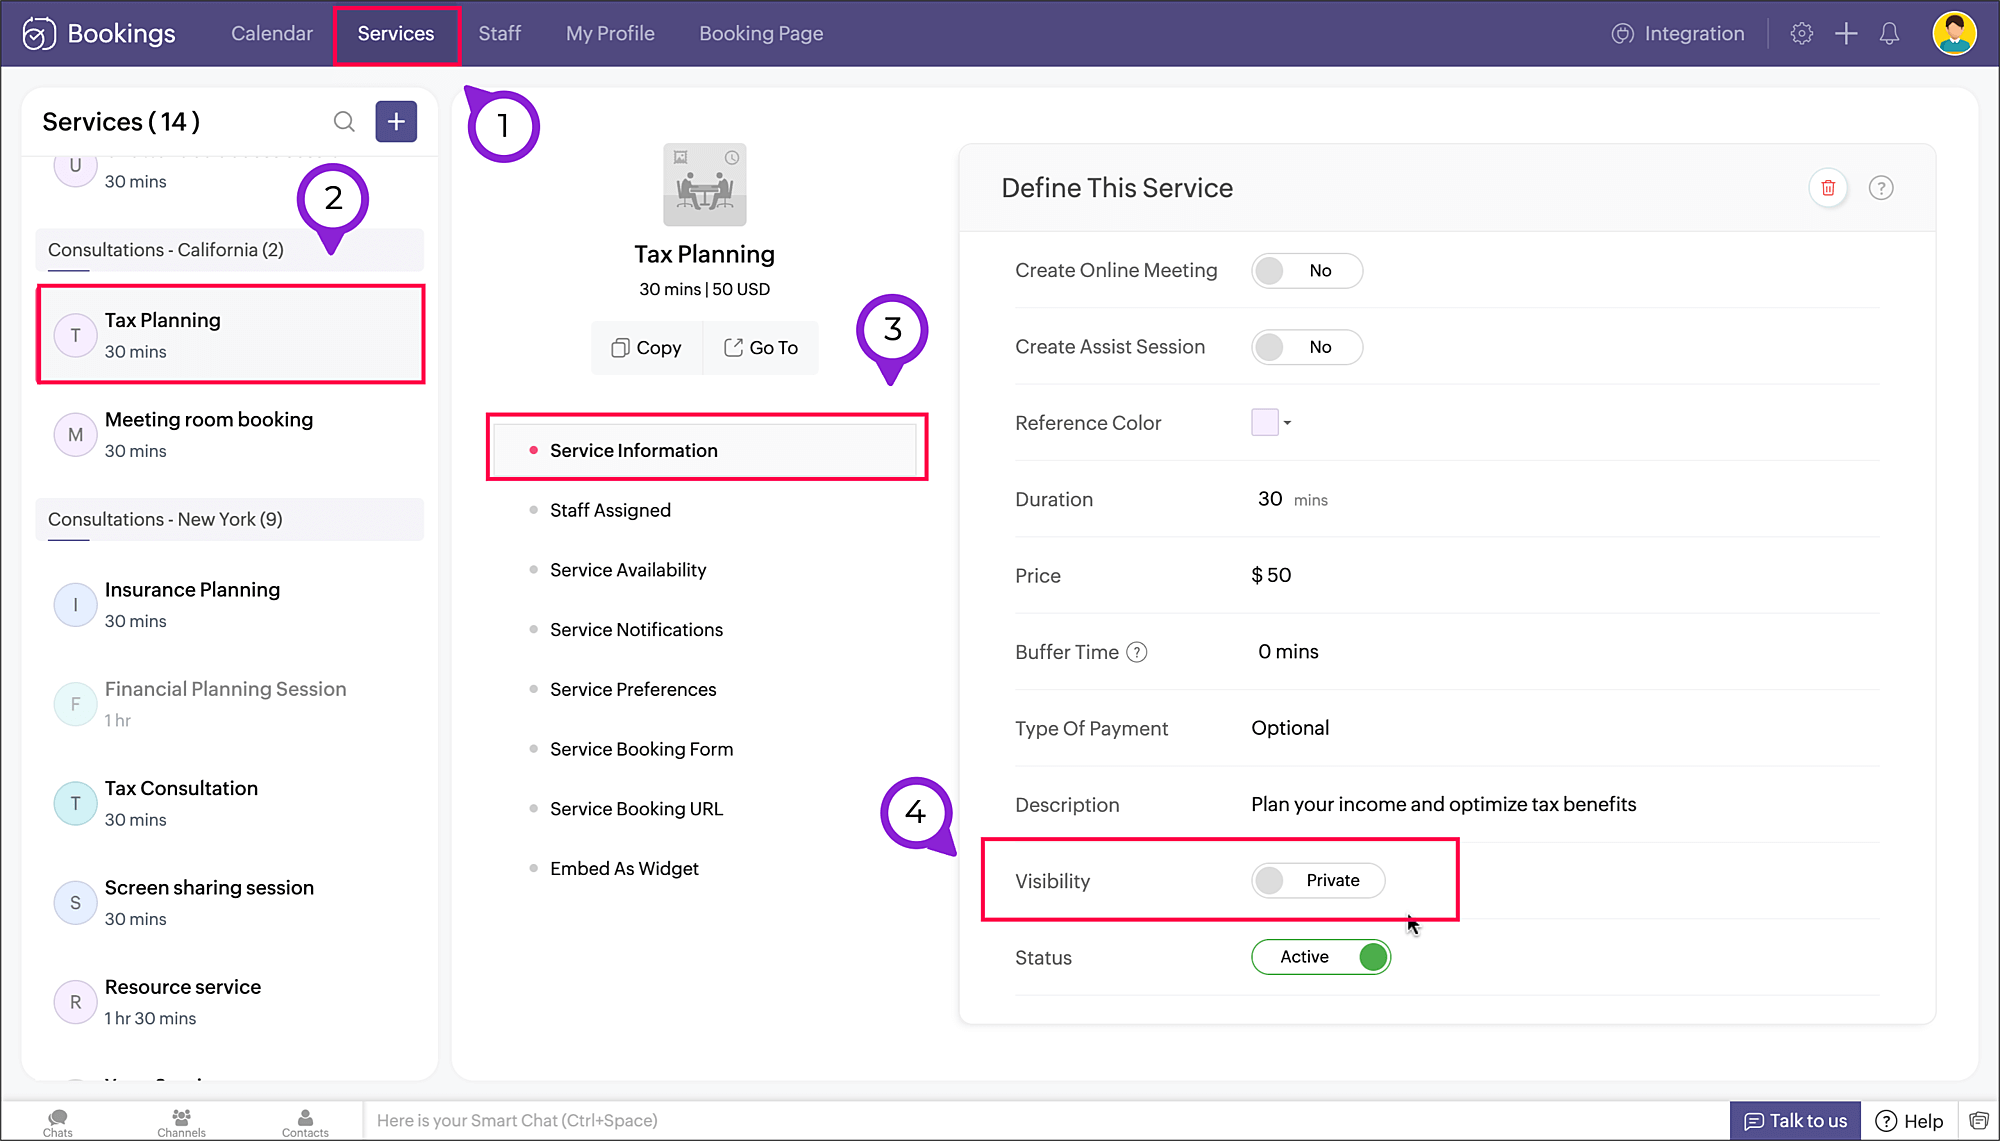
Task: Click the add new service plus button
Action: [396, 122]
